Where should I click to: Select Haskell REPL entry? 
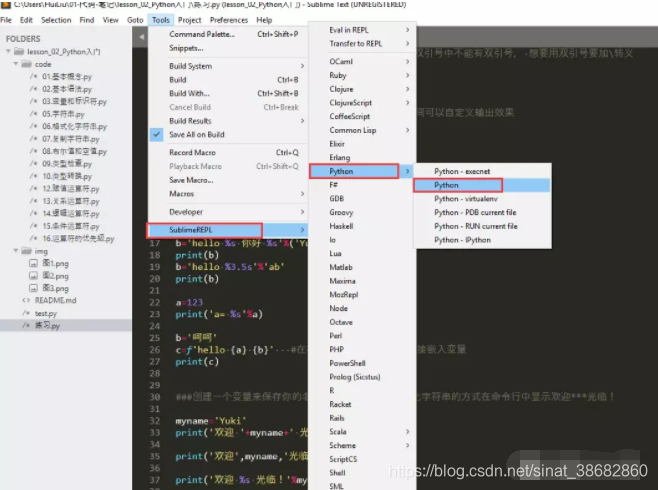tap(362, 227)
